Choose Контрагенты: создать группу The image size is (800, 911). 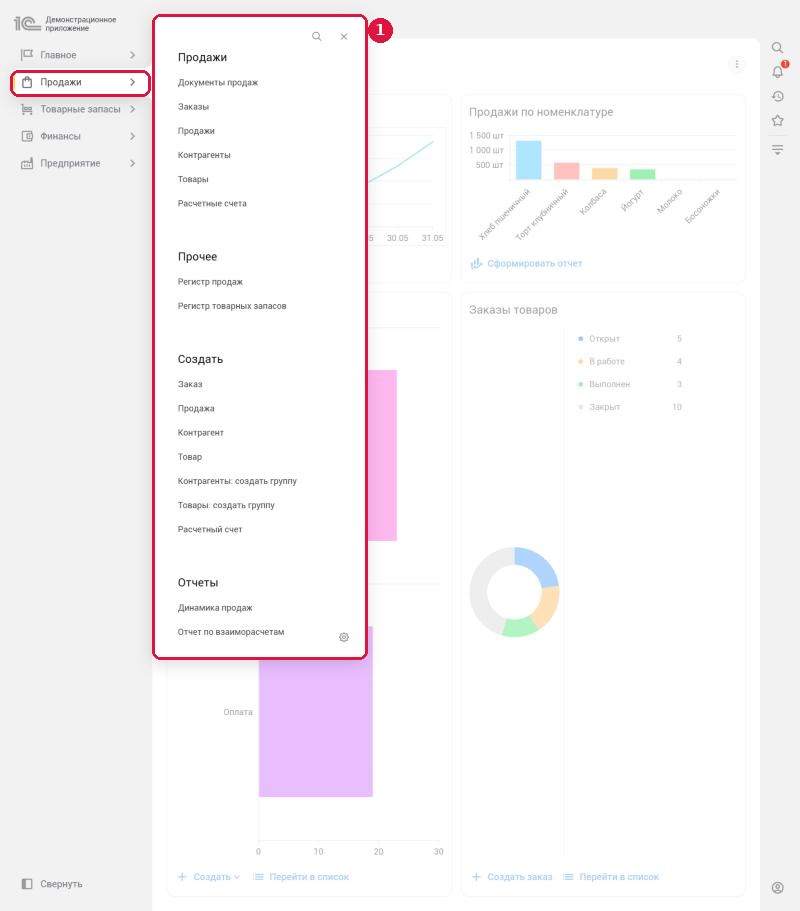237,481
